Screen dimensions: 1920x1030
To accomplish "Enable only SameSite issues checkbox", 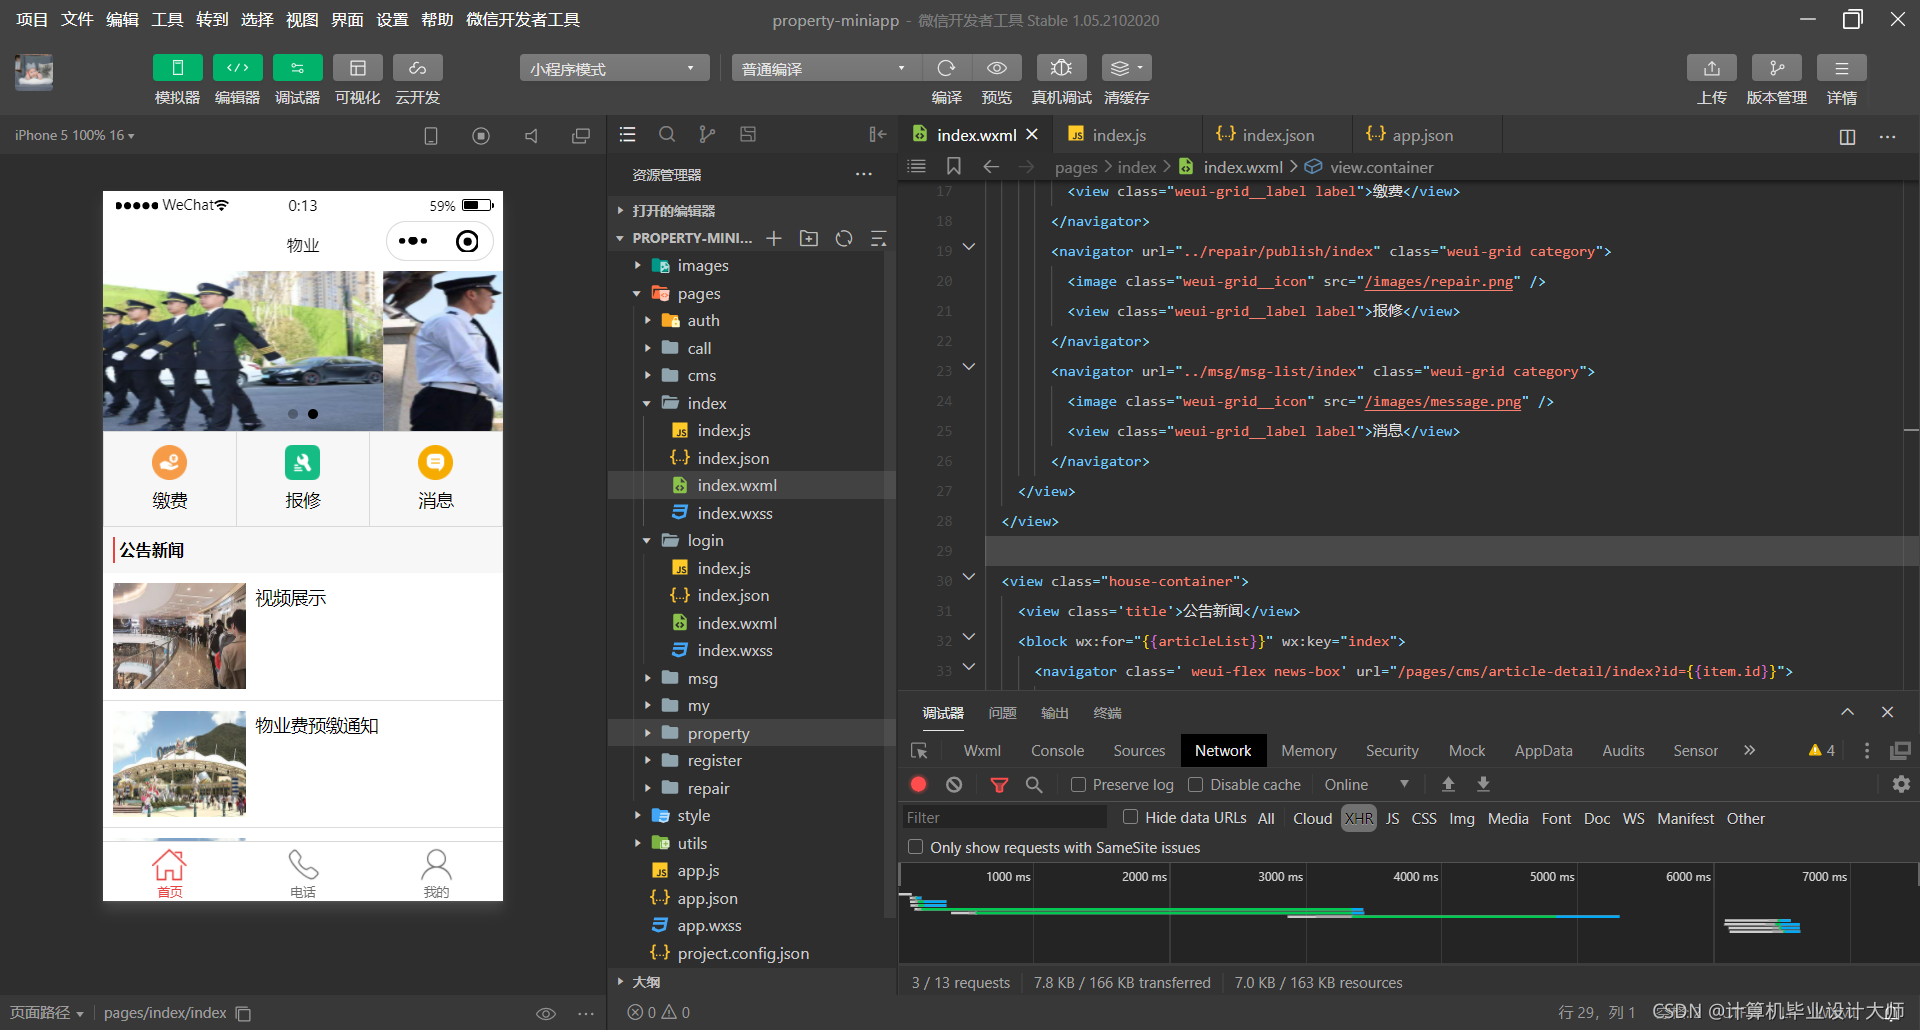I will pos(915,847).
